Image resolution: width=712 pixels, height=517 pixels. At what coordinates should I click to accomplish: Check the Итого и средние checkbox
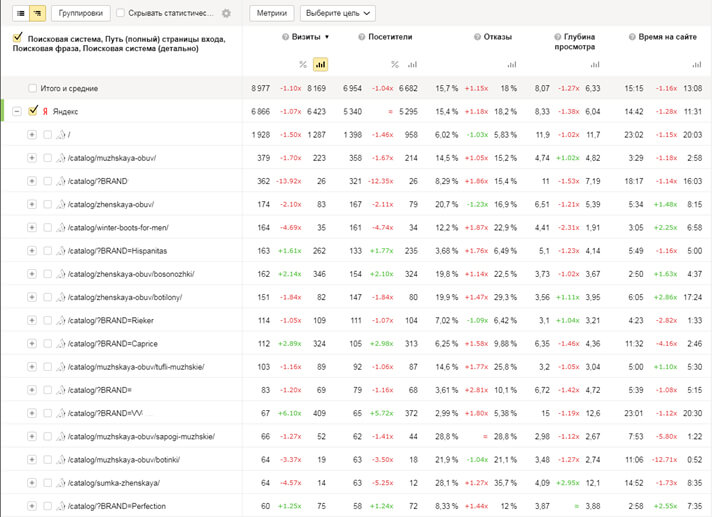coord(32,88)
